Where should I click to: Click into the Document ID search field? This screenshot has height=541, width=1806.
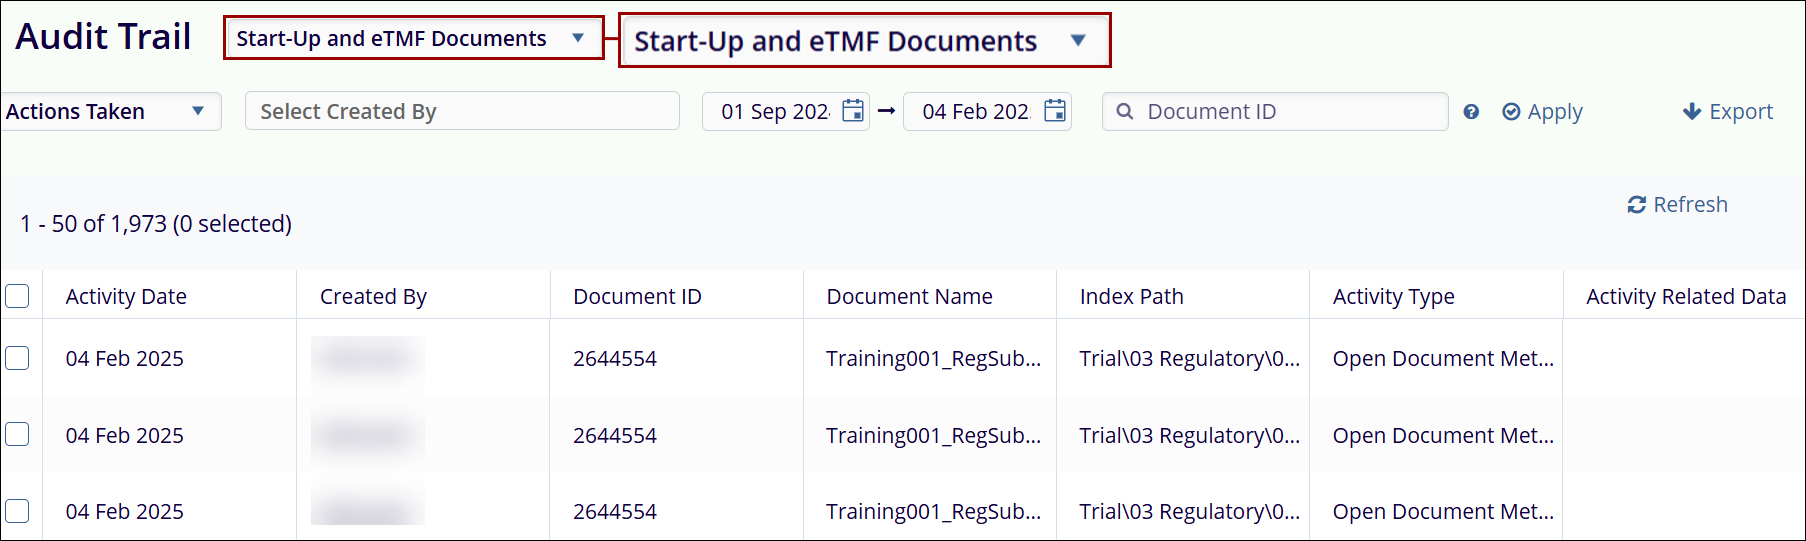coord(1290,112)
